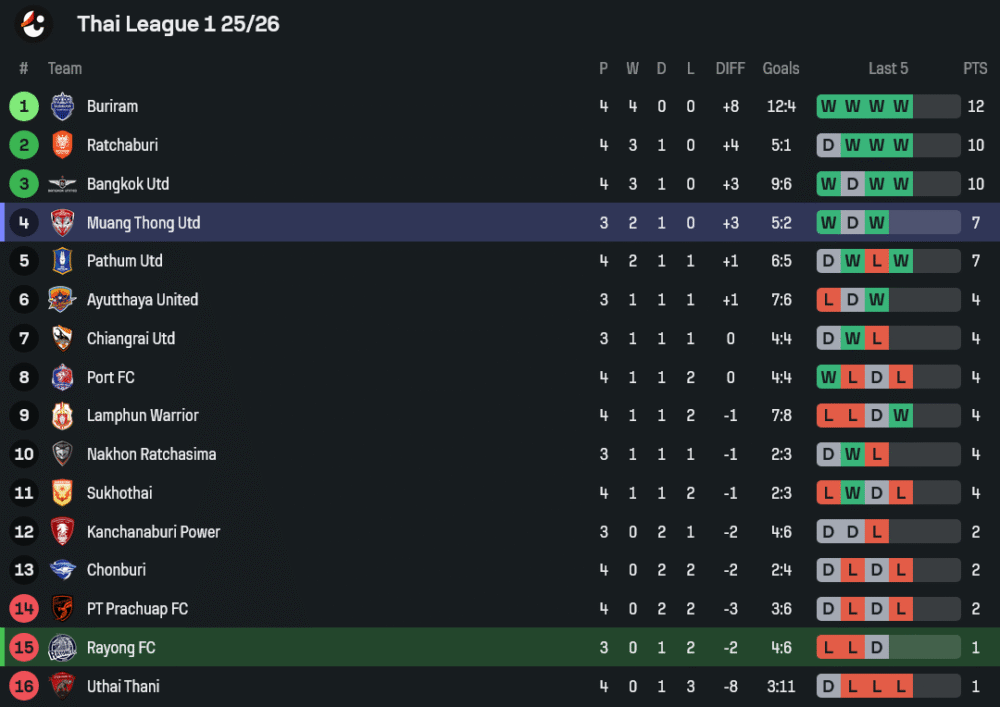The width and height of the screenshot is (1000, 707).
Task: Sort table by PTS column header
Action: click(x=975, y=68)
